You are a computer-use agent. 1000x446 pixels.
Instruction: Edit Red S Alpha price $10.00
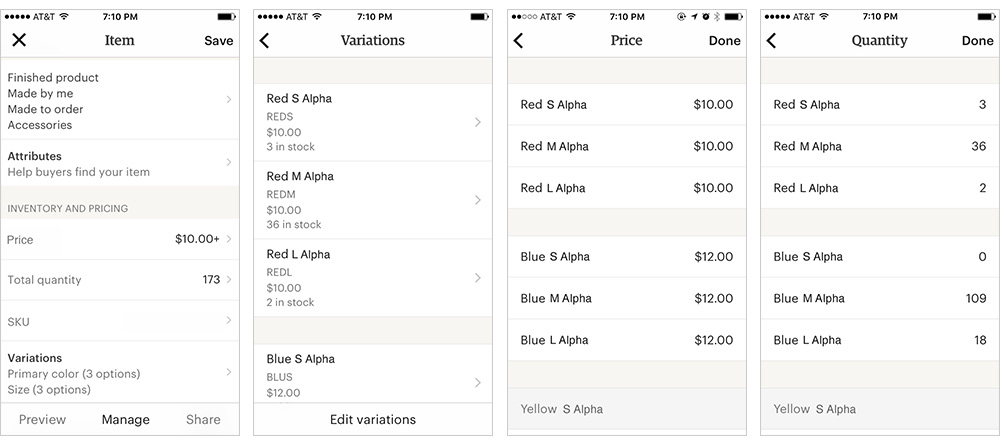713,105
